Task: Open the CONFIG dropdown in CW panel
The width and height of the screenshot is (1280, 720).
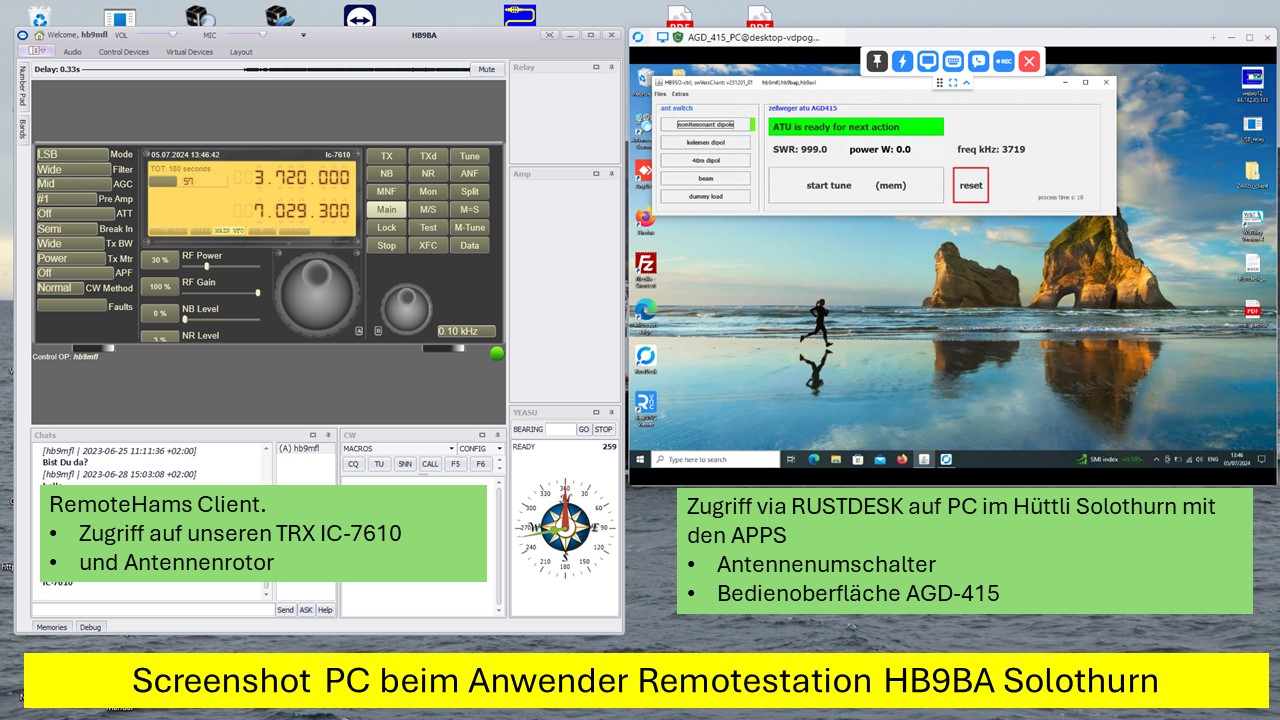Action: (x=480, y=449)
